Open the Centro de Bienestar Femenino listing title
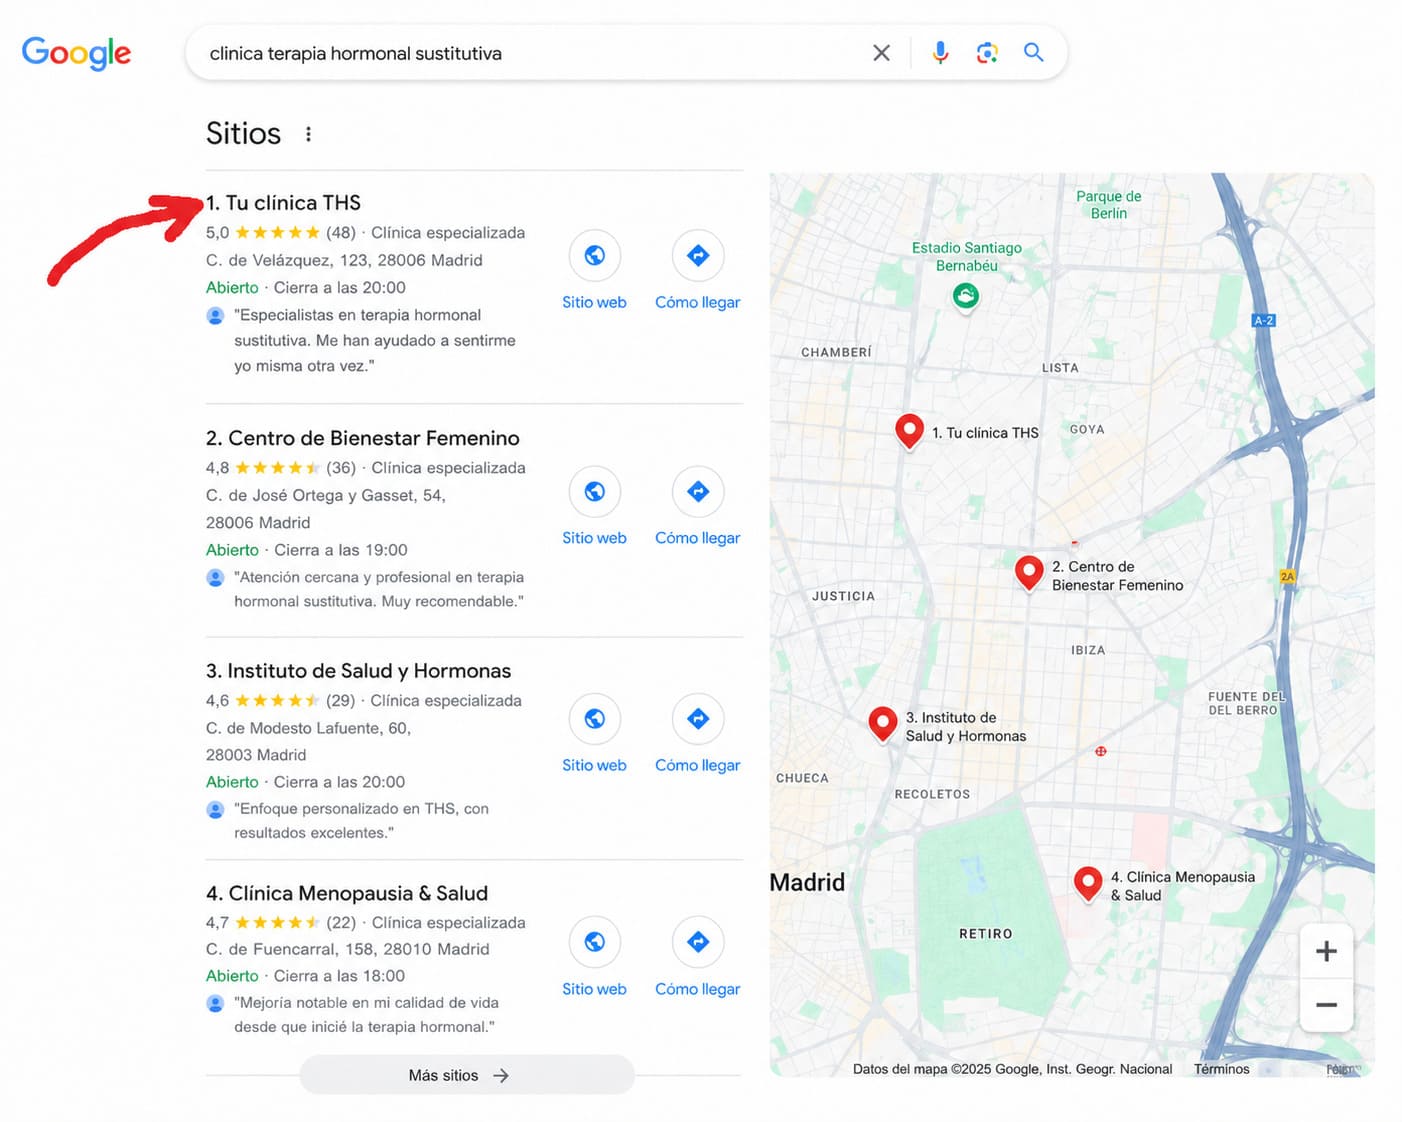The height and width of the screenshot is (1122, 1402). [x=363, y=438]
